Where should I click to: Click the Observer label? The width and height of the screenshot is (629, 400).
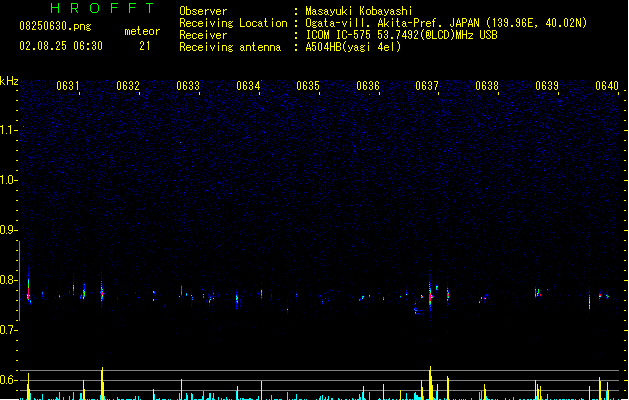point(203,11)
